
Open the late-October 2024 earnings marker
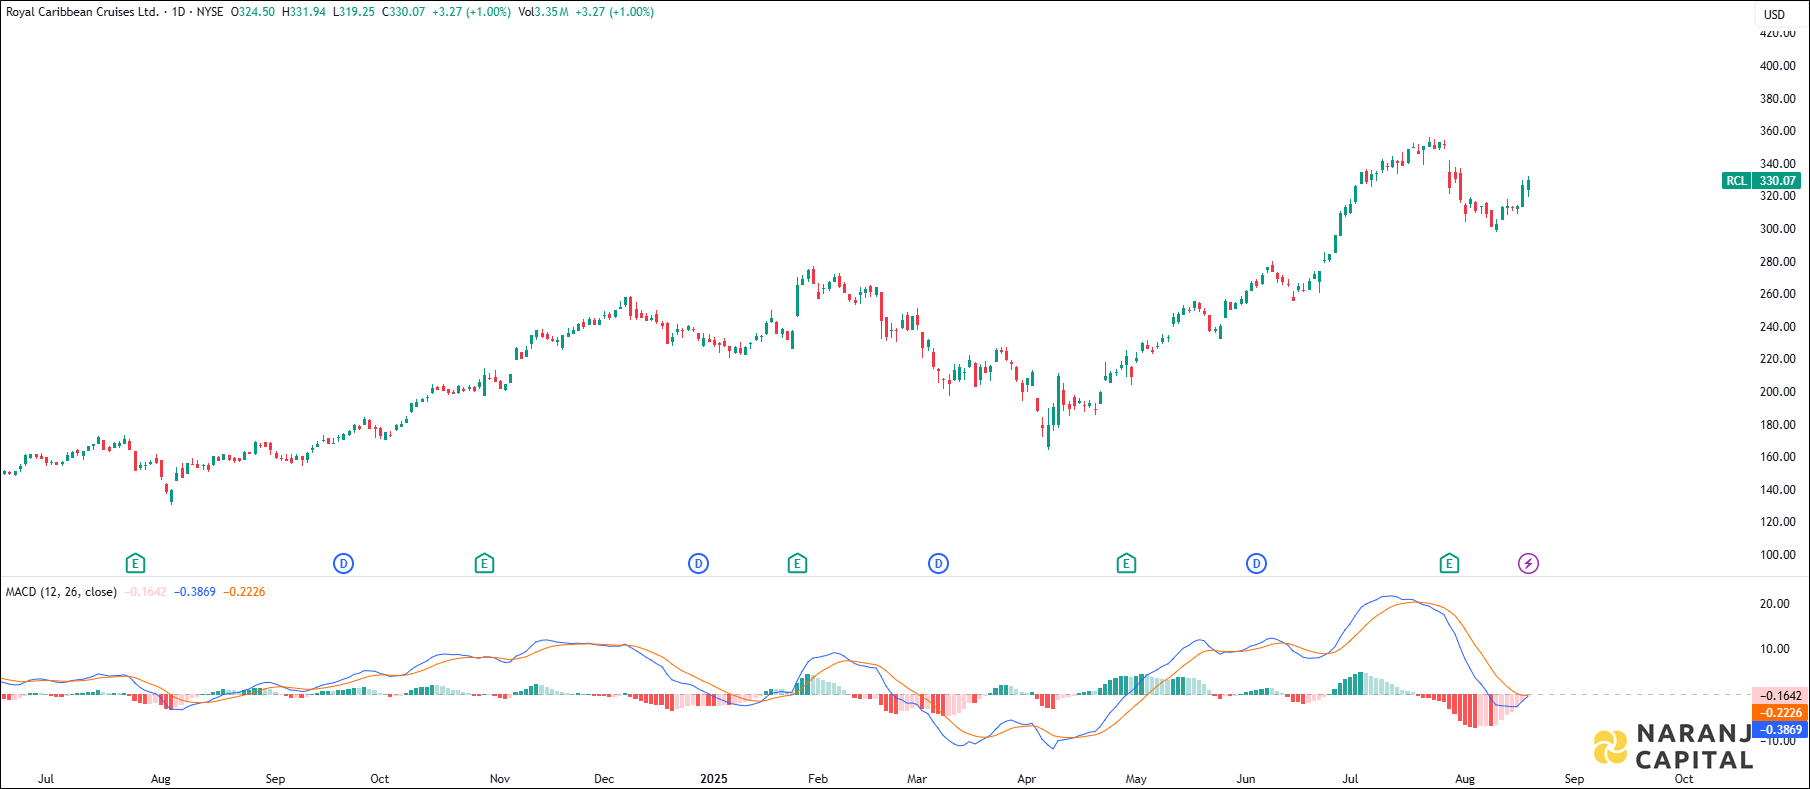point(484,564)
